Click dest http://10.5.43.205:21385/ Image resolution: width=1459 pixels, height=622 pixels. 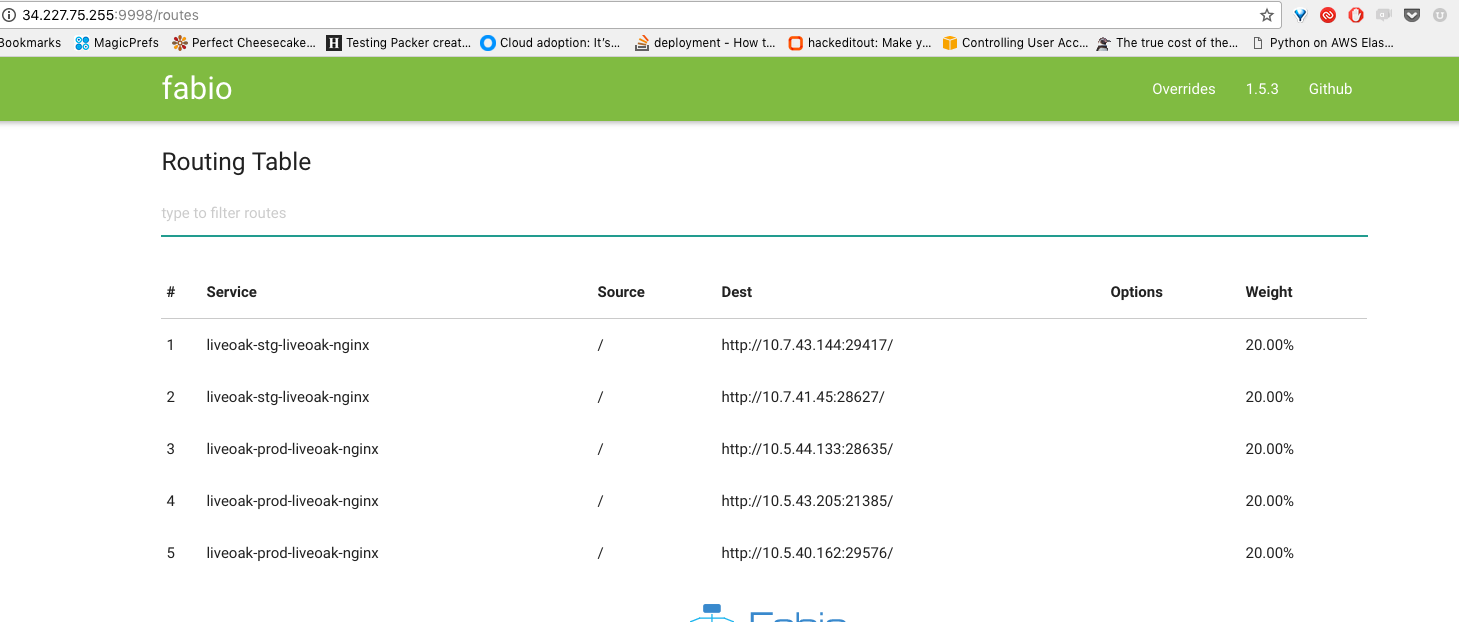(807, 501)
